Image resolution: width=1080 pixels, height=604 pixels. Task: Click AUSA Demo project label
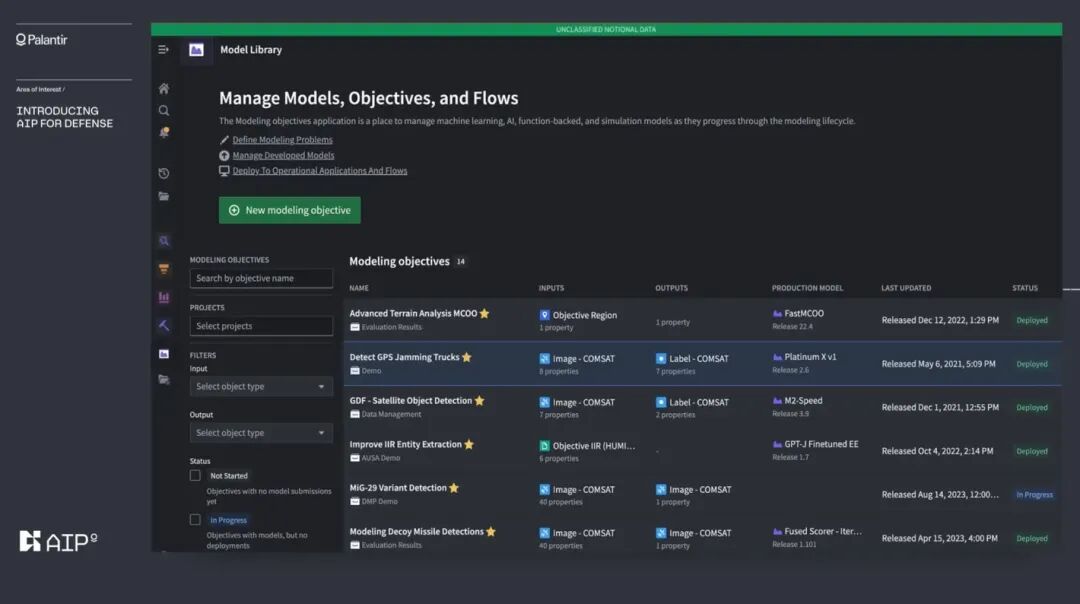(x=380, y=458)
